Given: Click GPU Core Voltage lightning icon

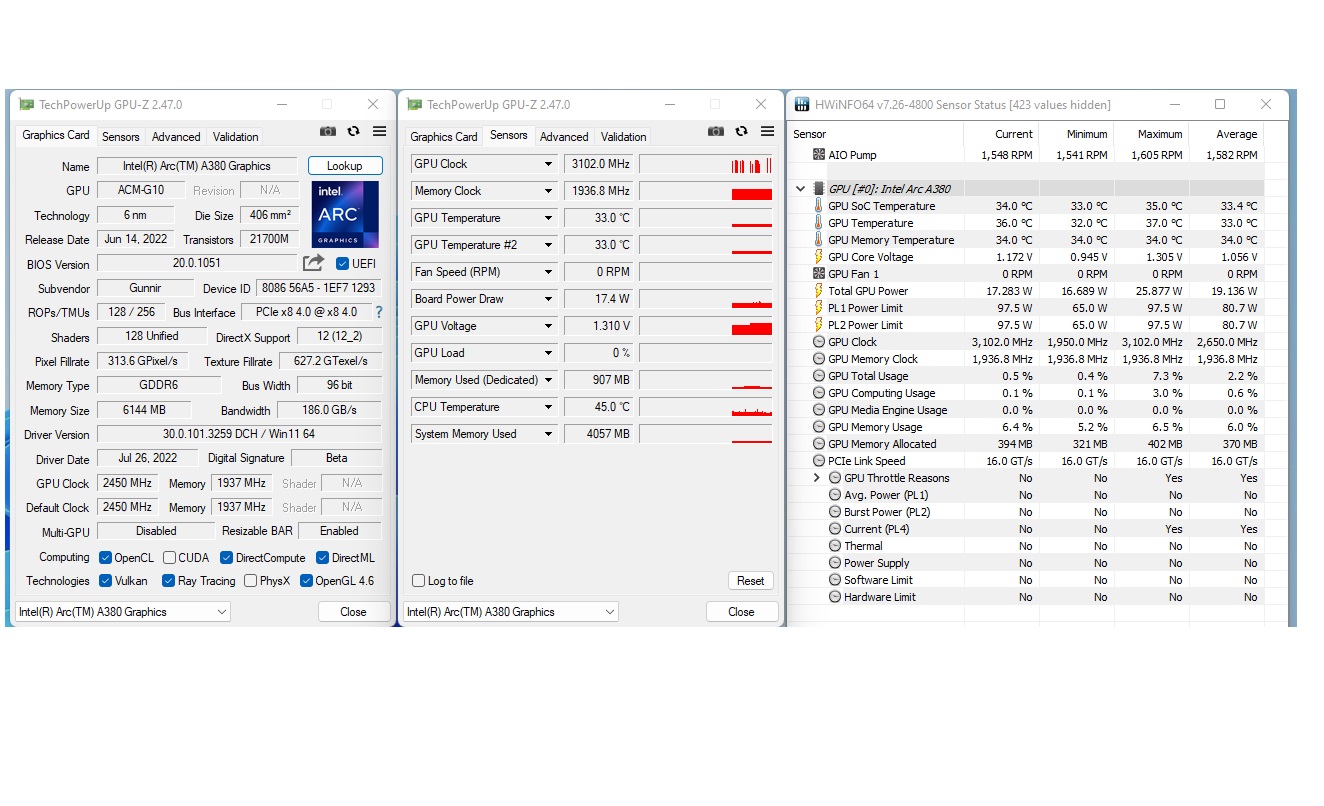Looking at the screenshot, I should pos(819,257).
